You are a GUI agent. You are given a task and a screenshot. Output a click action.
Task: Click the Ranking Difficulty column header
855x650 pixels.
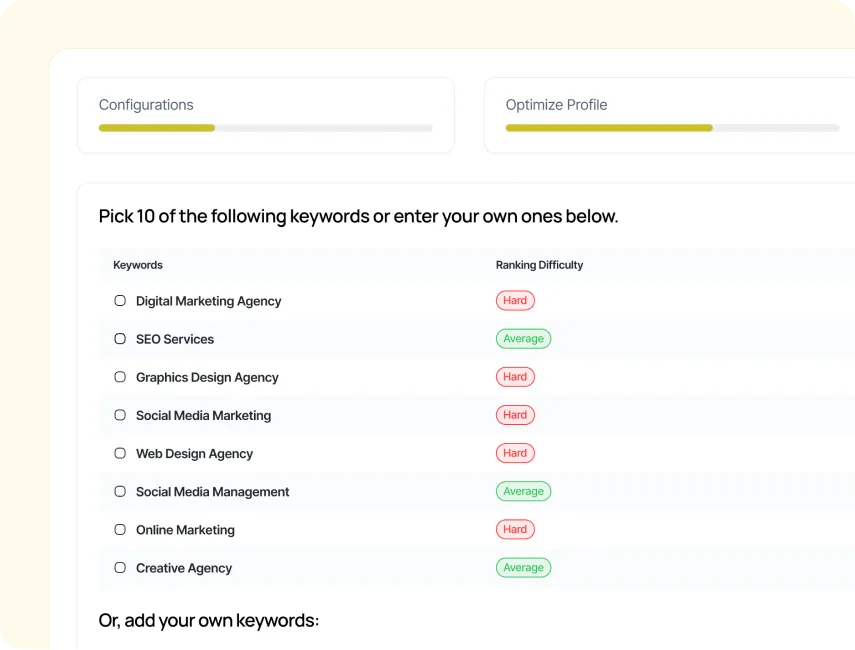pos(539,265)
